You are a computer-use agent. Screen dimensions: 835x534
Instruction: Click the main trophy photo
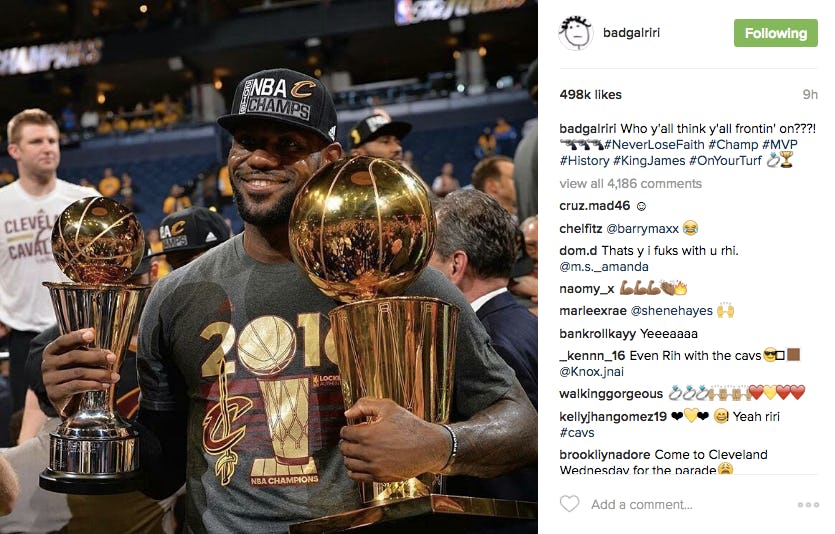(269, 267)
